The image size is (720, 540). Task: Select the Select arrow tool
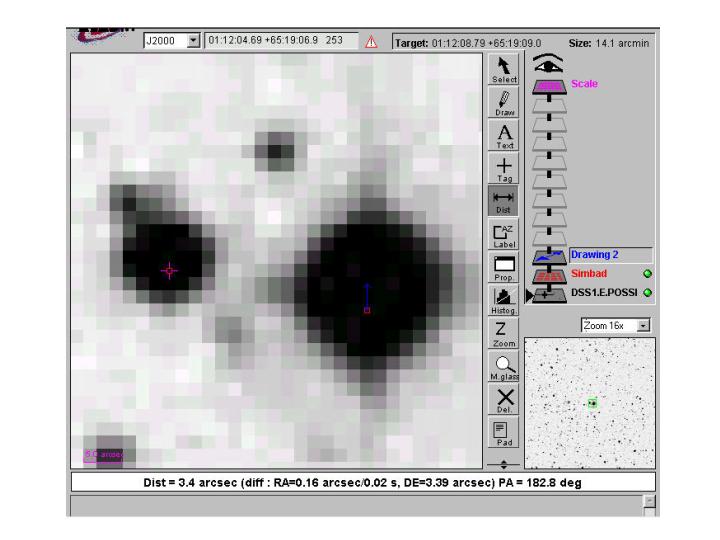505,70
